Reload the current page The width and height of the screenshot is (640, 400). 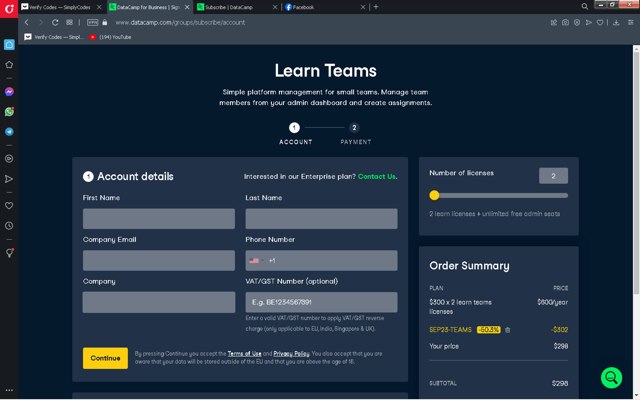(55, 22)
